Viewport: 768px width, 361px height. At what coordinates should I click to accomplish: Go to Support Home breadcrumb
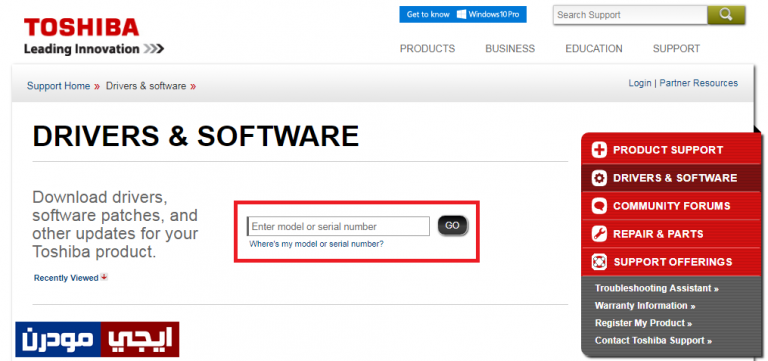tap(58, 86)
